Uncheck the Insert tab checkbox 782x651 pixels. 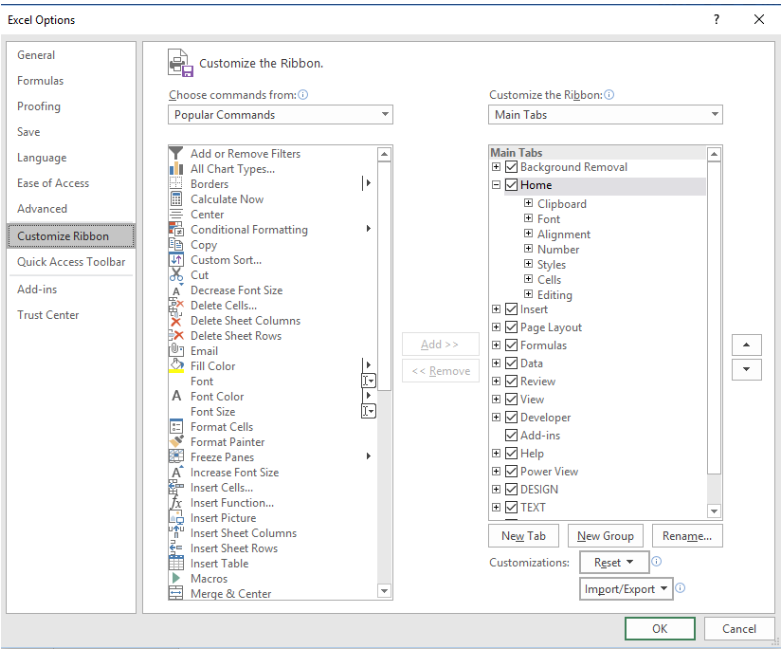[511, 309]
